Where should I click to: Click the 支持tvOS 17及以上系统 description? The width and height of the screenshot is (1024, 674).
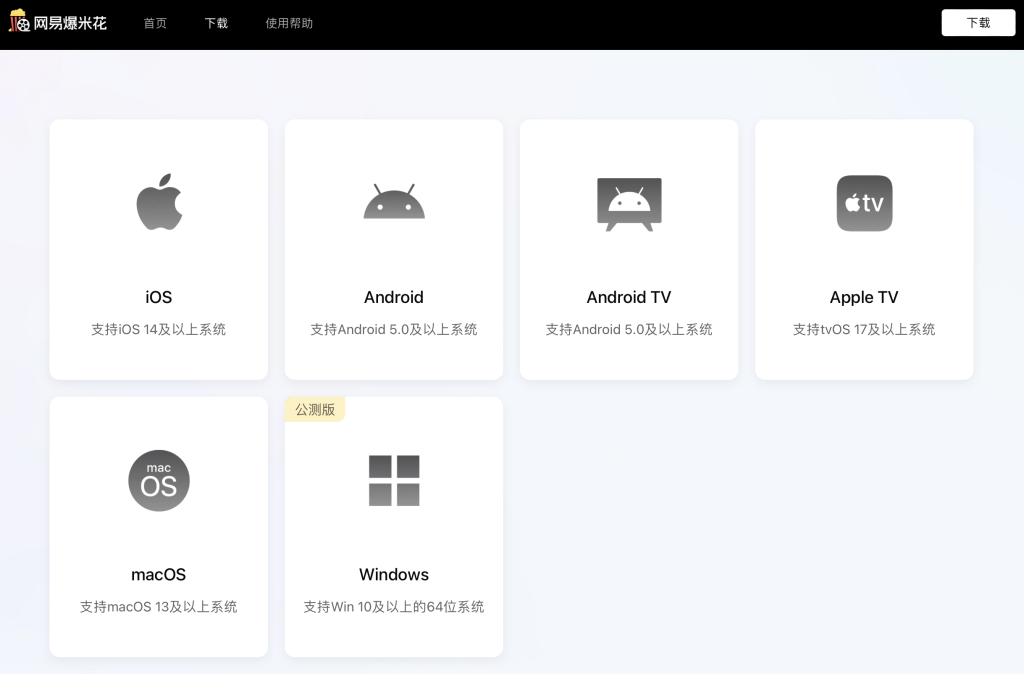tap(864, 329)
